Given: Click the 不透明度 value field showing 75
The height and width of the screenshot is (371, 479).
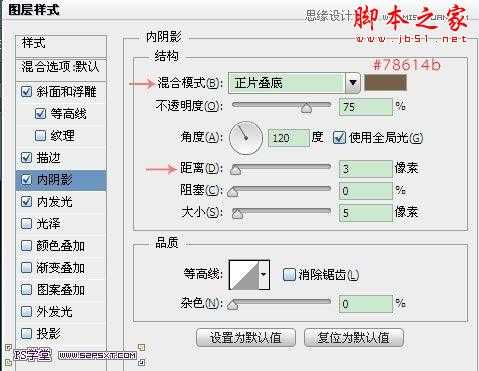Looking at the screenshot, I should point(366,107).
